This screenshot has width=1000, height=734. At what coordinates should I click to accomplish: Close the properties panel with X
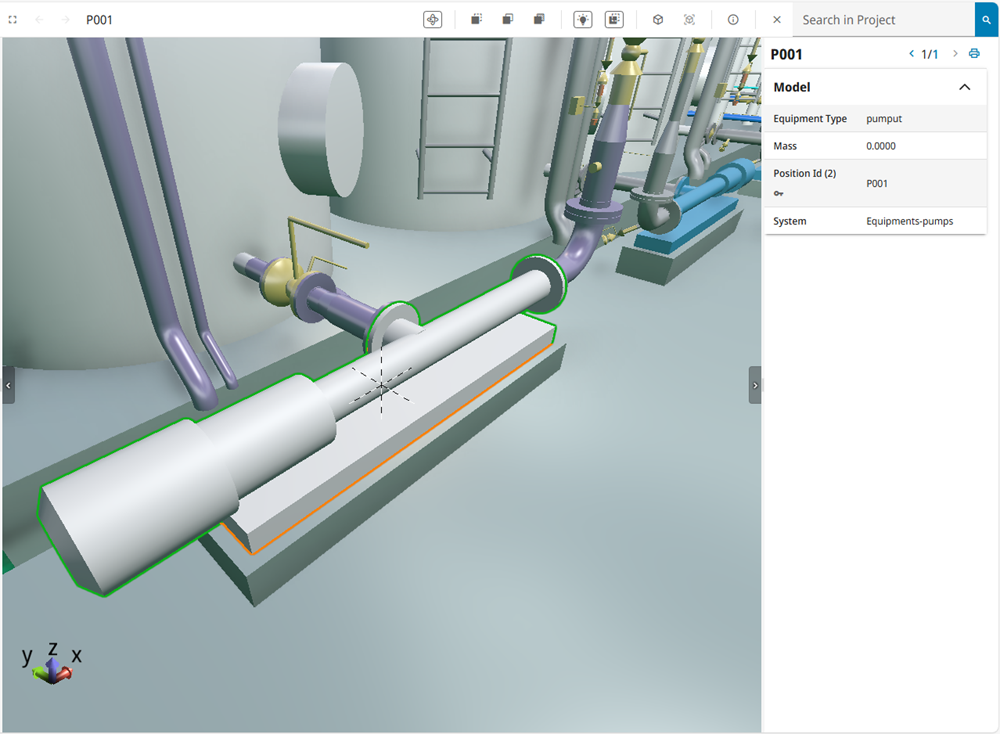pyautogui.click(x=777, y=20)
